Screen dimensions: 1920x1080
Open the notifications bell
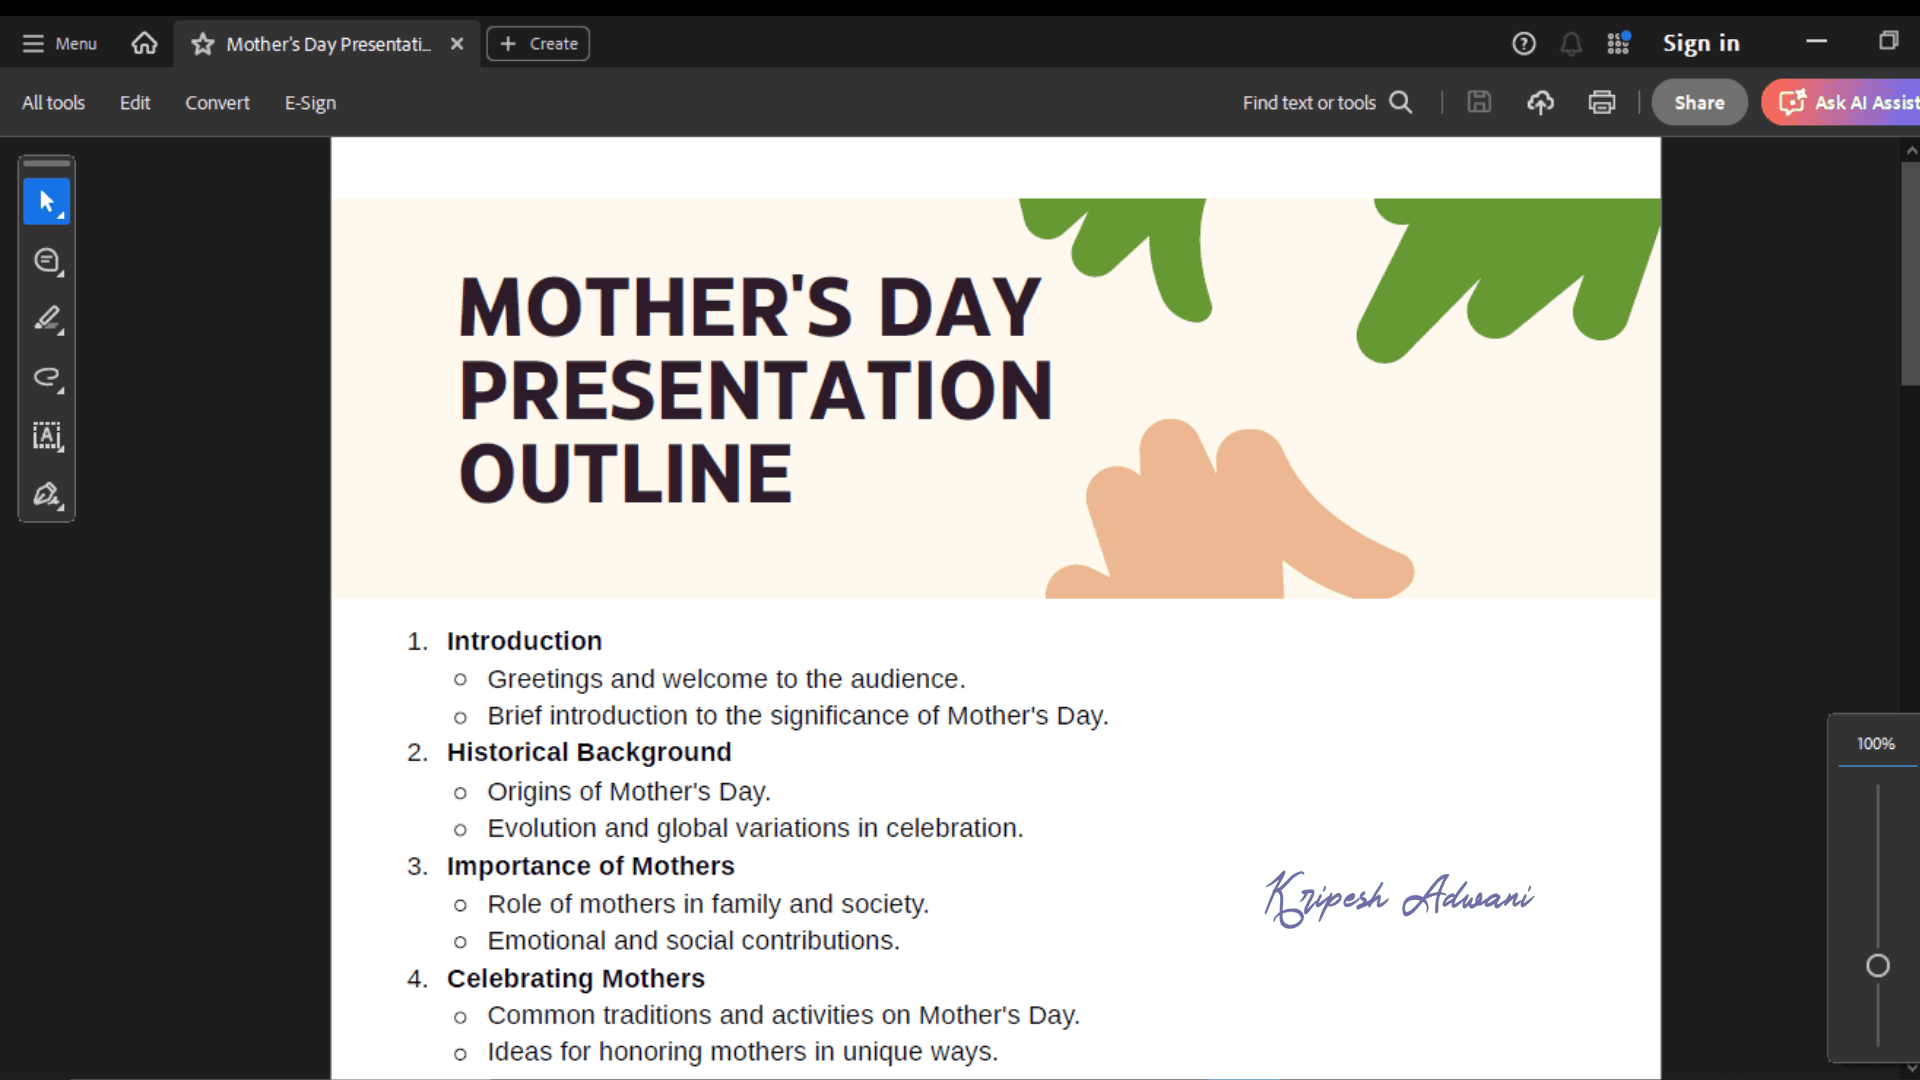pos(1571,44)
